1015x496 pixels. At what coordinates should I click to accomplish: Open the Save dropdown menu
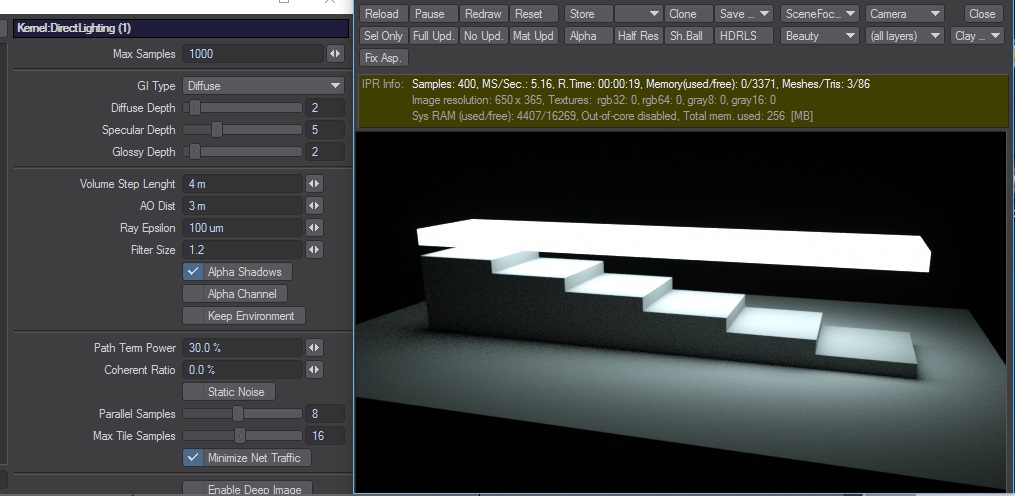tap(744, 14)
